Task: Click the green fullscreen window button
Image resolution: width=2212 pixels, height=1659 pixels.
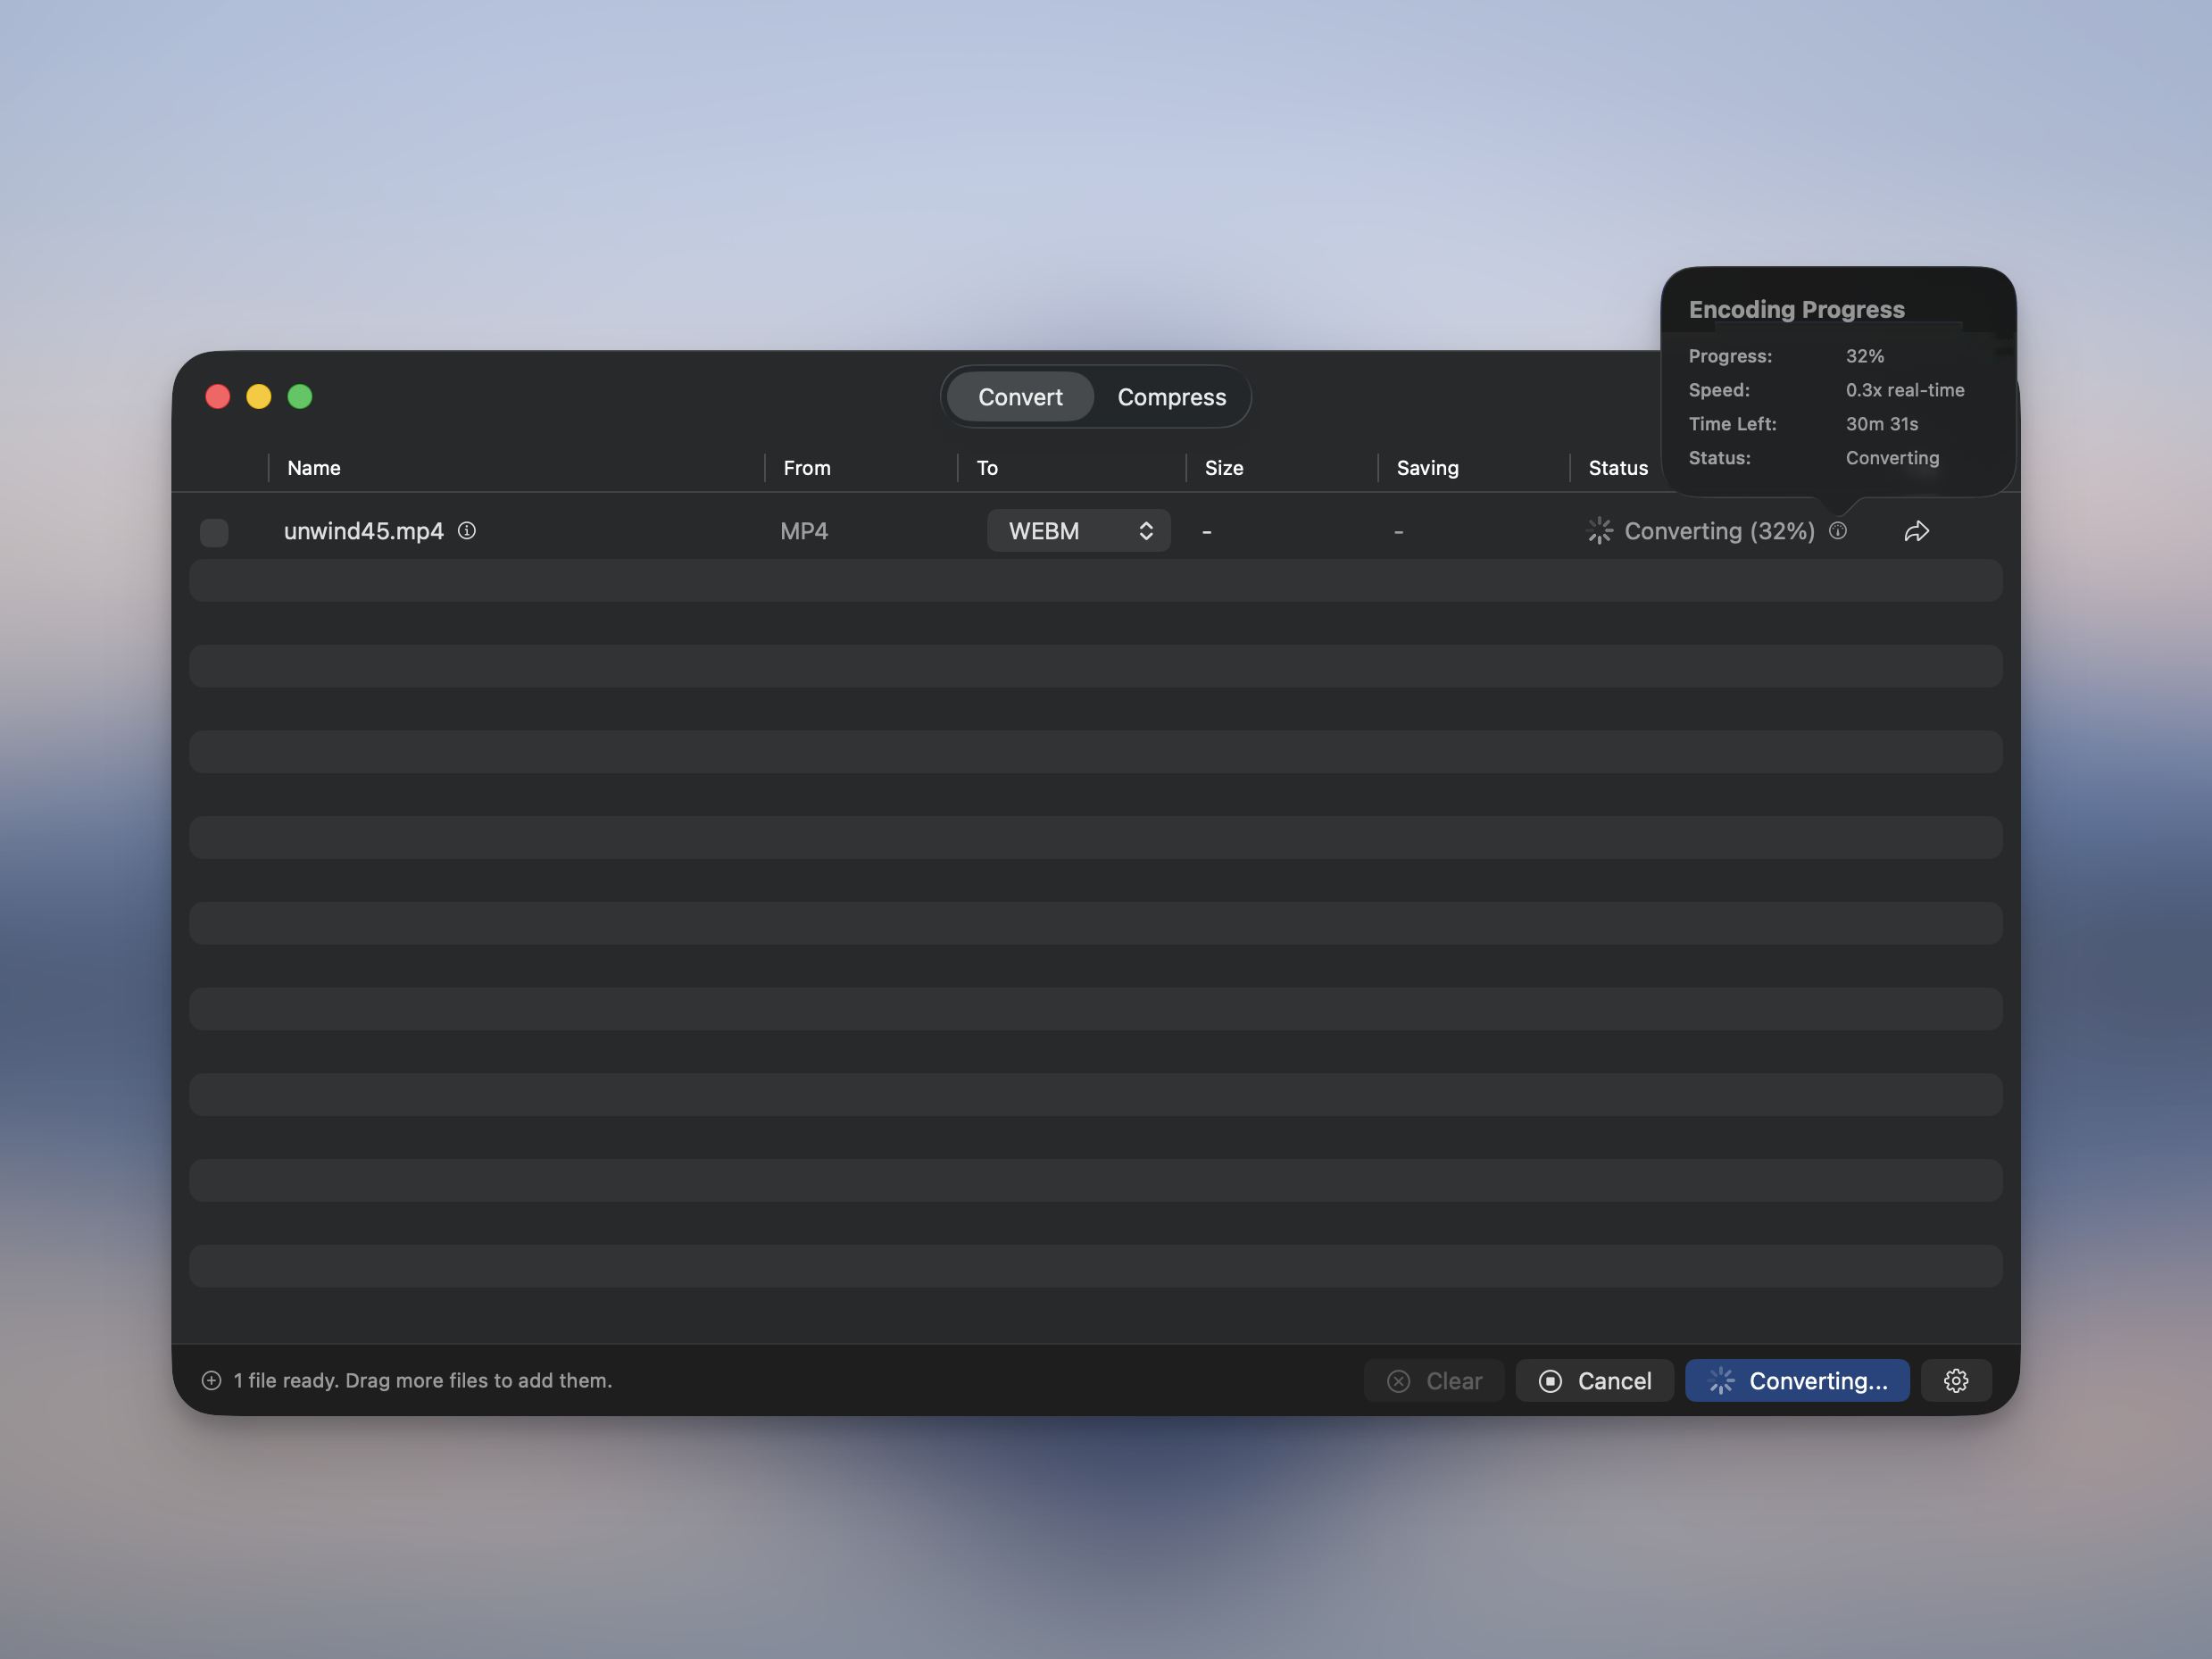Action: pos(300,397)
